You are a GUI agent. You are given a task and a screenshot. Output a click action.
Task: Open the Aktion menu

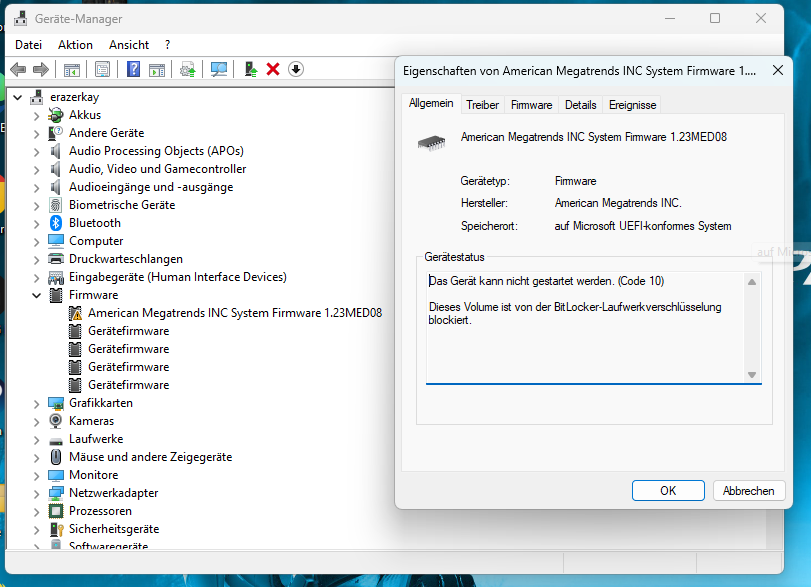point(75,45)
